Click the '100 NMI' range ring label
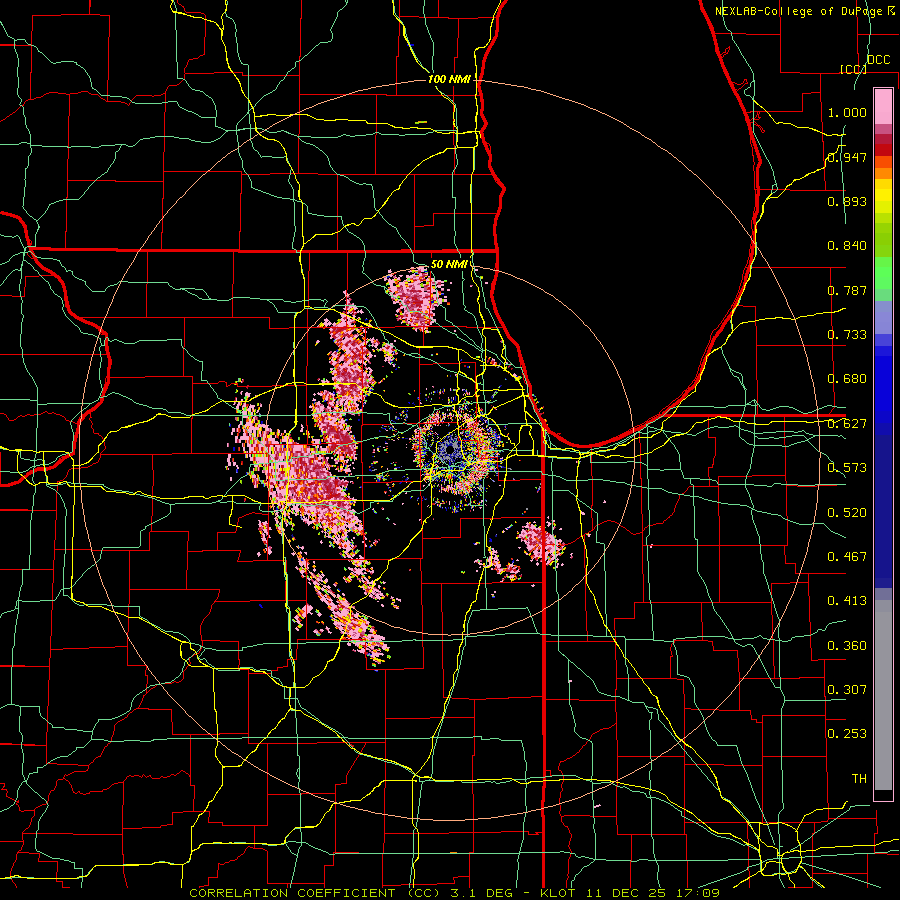900x900 pixels. coord(449,79)
